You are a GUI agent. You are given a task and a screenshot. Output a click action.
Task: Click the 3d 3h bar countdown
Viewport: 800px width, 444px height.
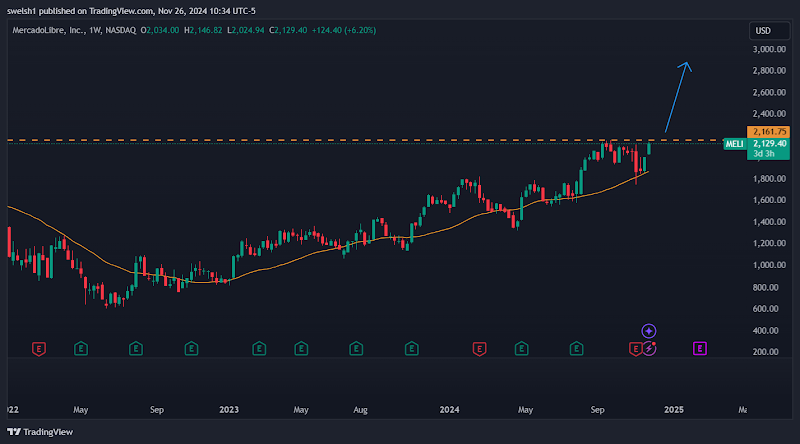pyautogui.click(x=764, y=154)
